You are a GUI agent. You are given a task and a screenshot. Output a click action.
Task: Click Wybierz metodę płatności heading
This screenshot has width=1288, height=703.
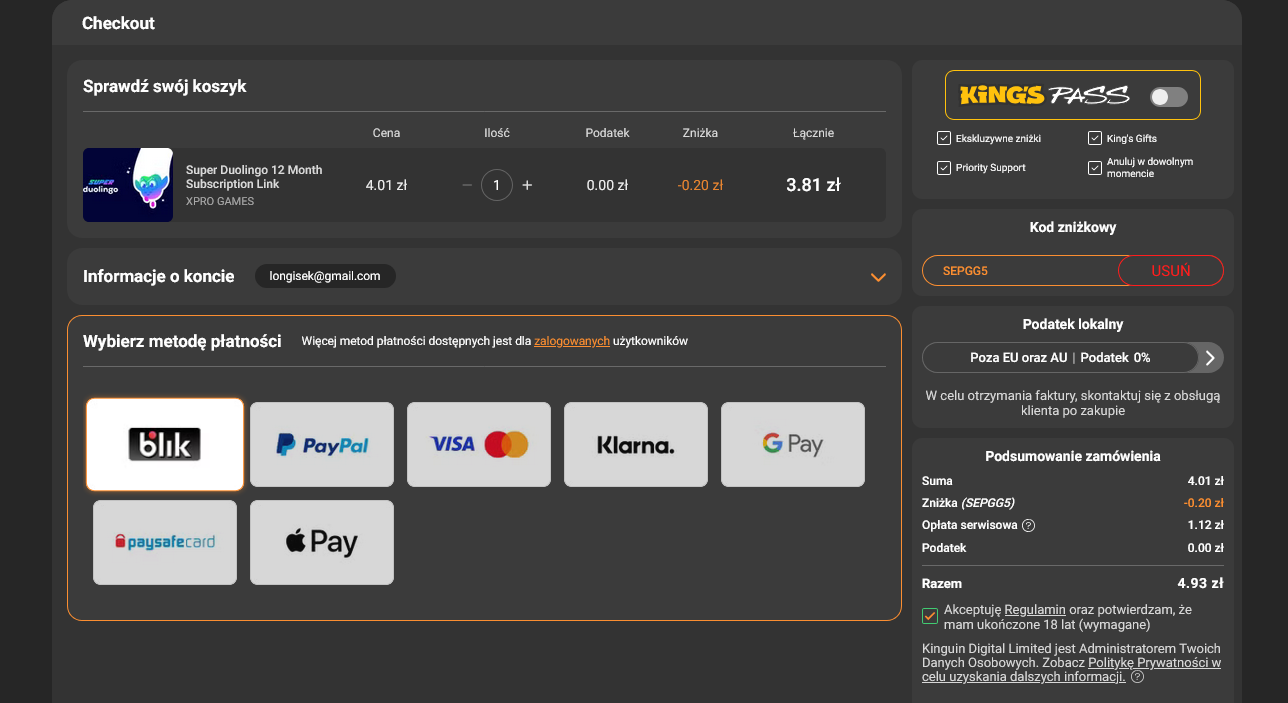pyautogui.click(x=182, y=341)
